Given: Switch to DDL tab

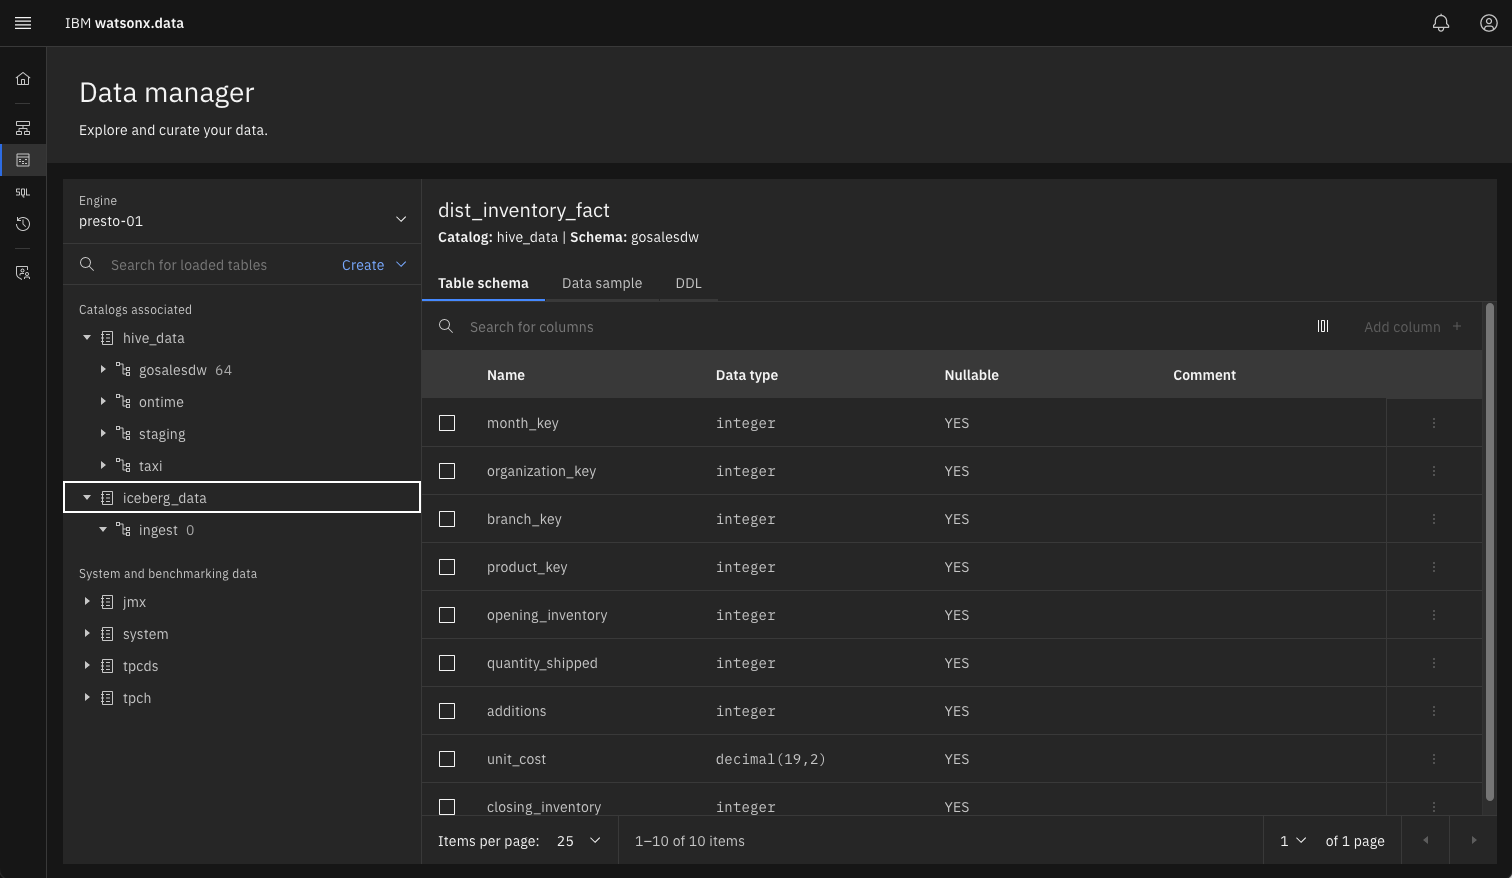Looking at the screenshot, I should 688,283.
